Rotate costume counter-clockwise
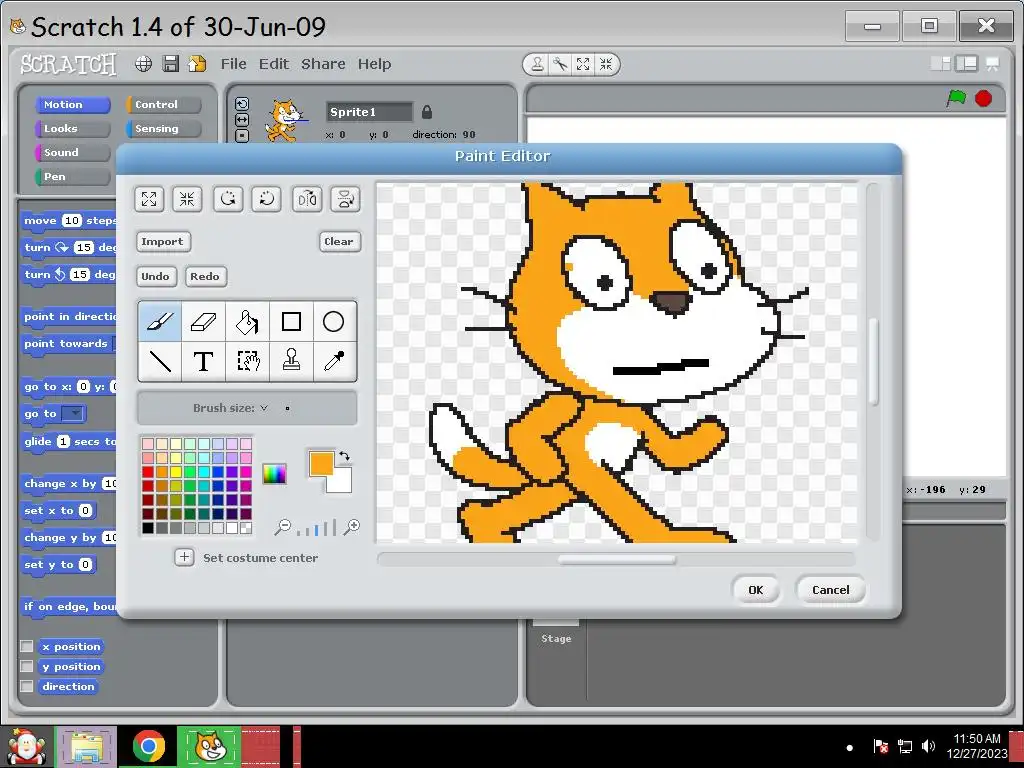Screen dimensions: 1024x768 (228, 199)
